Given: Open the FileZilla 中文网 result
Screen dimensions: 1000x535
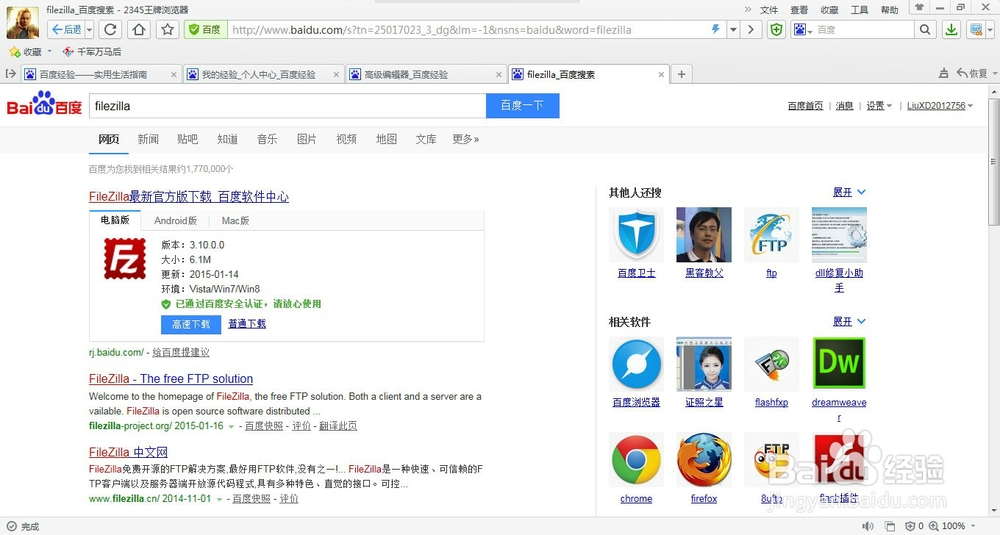Looking at the screenshot, I should click(128, 452).
